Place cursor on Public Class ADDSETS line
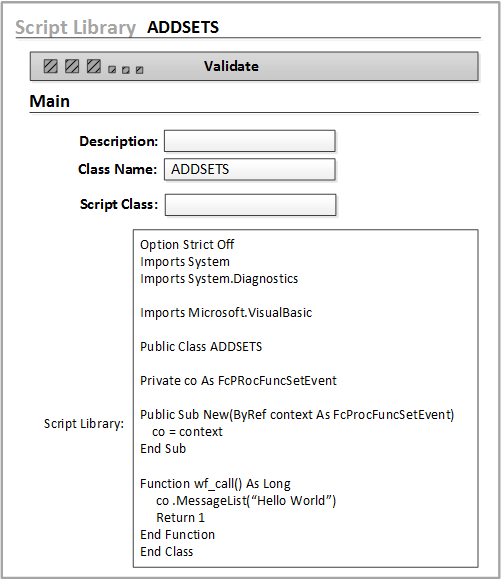 (201, 347)
